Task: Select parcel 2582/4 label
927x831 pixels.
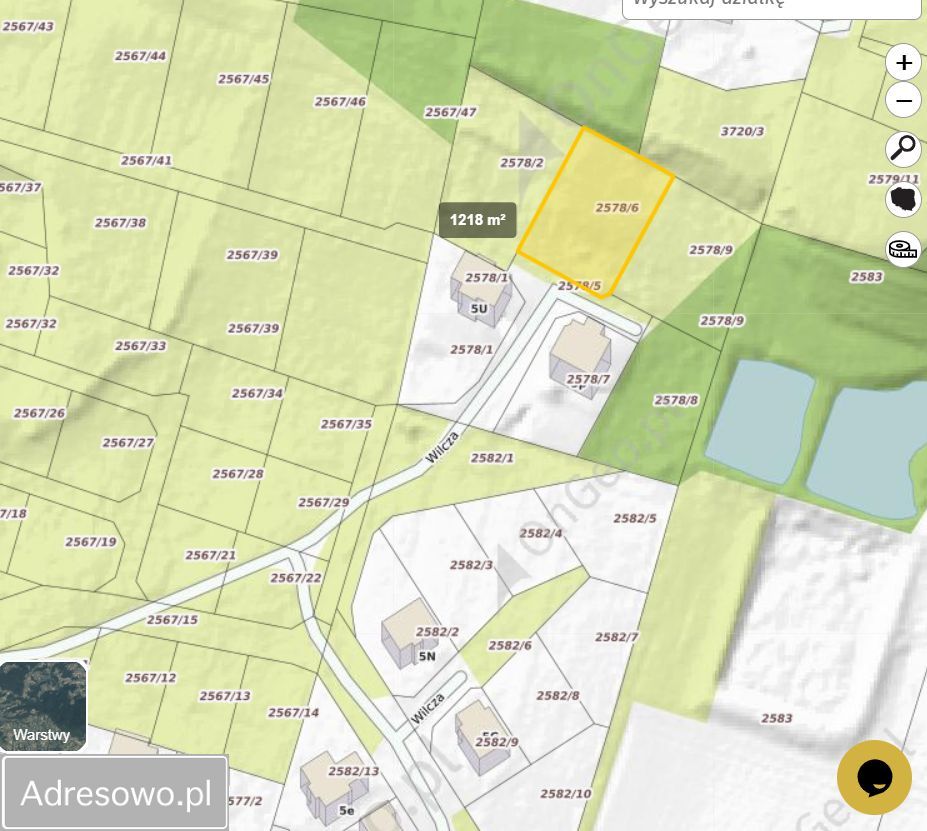Action: 541,533
